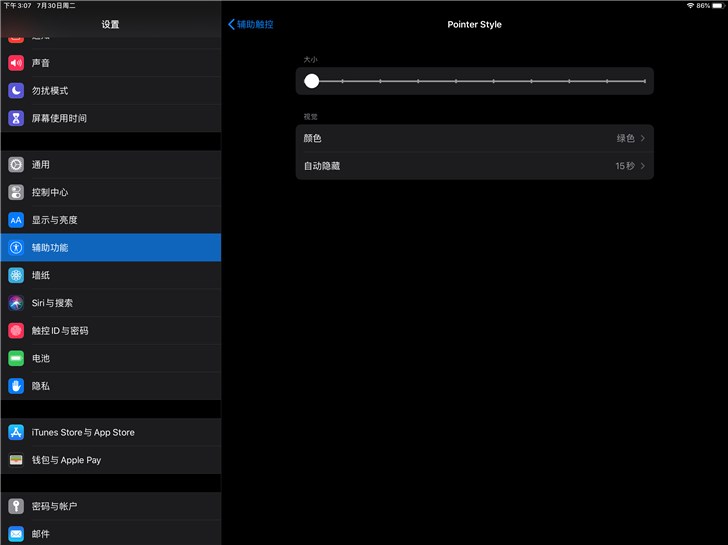Tap the 辅助功能 accessibility icon
This screenshot has height=545, width=728.
pyautogui.click(x=16, y=247)
